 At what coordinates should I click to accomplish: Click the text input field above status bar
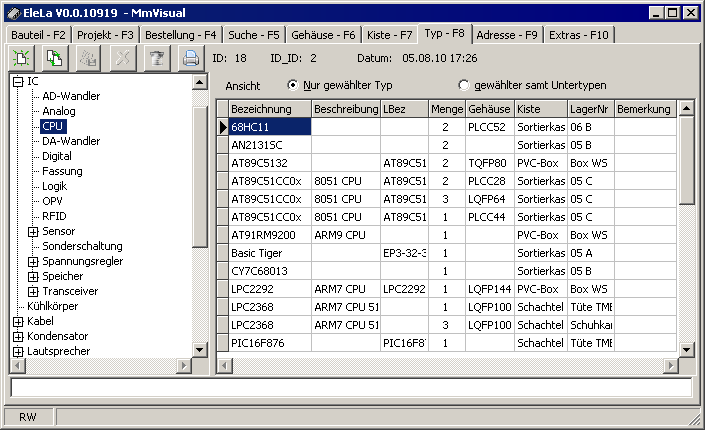tap(350, 387)
